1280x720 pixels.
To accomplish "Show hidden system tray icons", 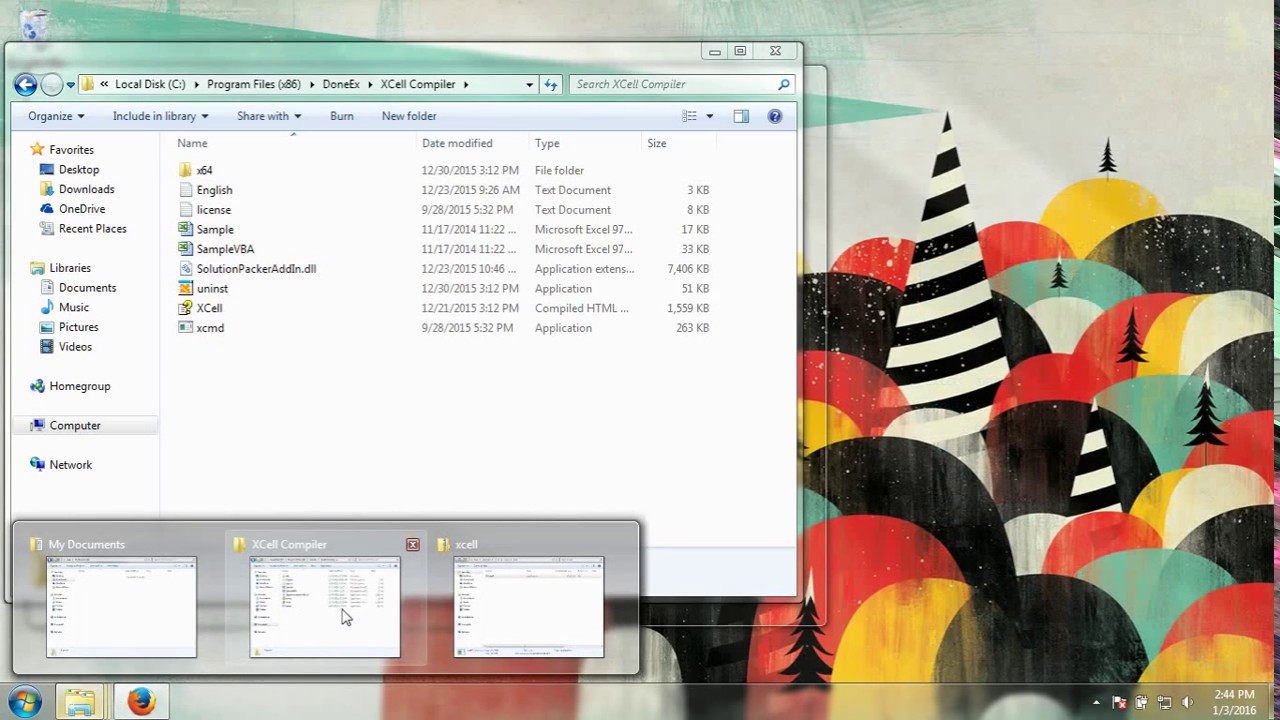I will tap(1096, 703).
